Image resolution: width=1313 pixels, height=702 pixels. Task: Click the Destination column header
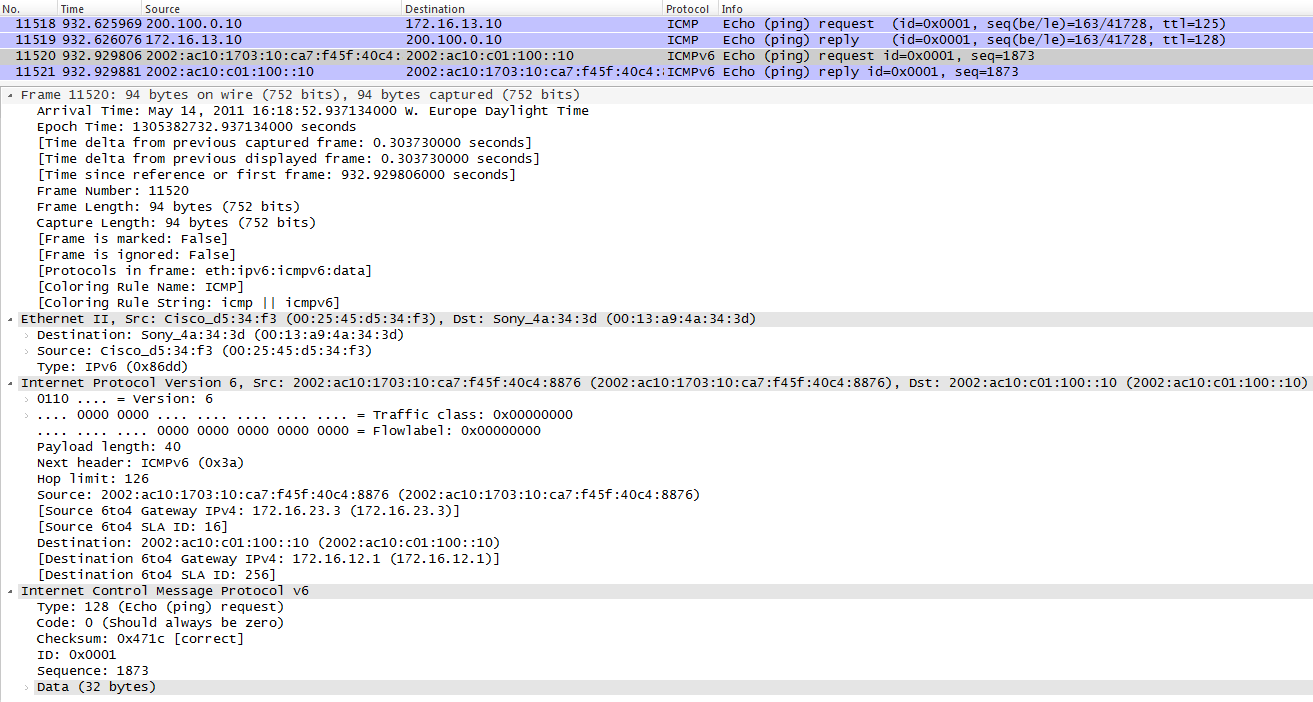pos(532,8)
